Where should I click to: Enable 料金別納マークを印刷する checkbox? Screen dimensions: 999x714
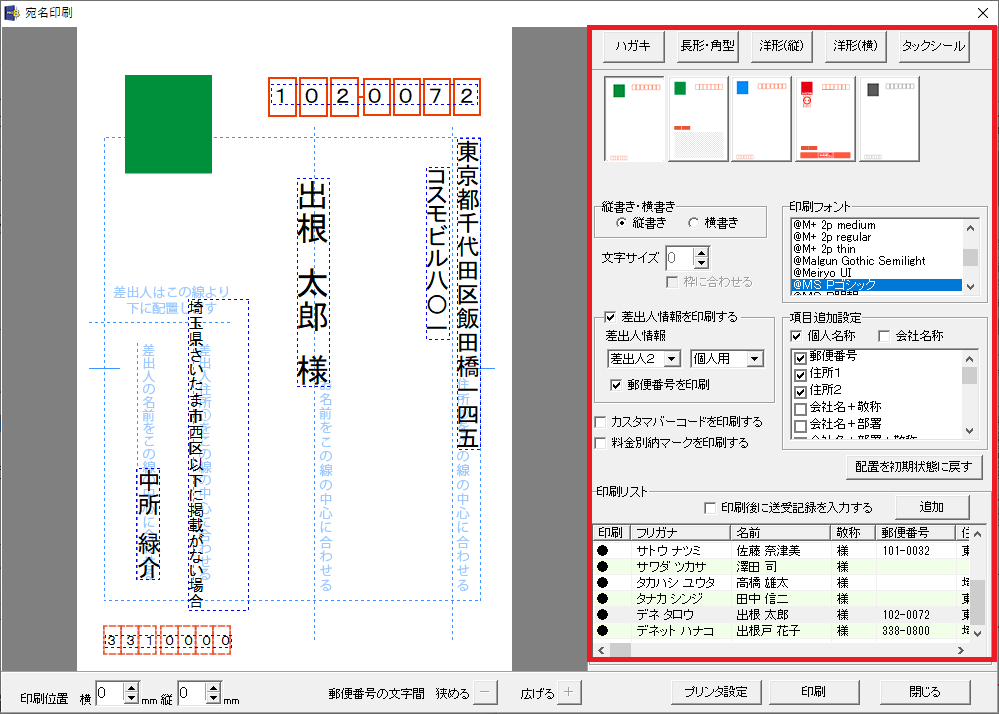pos(600,443)
